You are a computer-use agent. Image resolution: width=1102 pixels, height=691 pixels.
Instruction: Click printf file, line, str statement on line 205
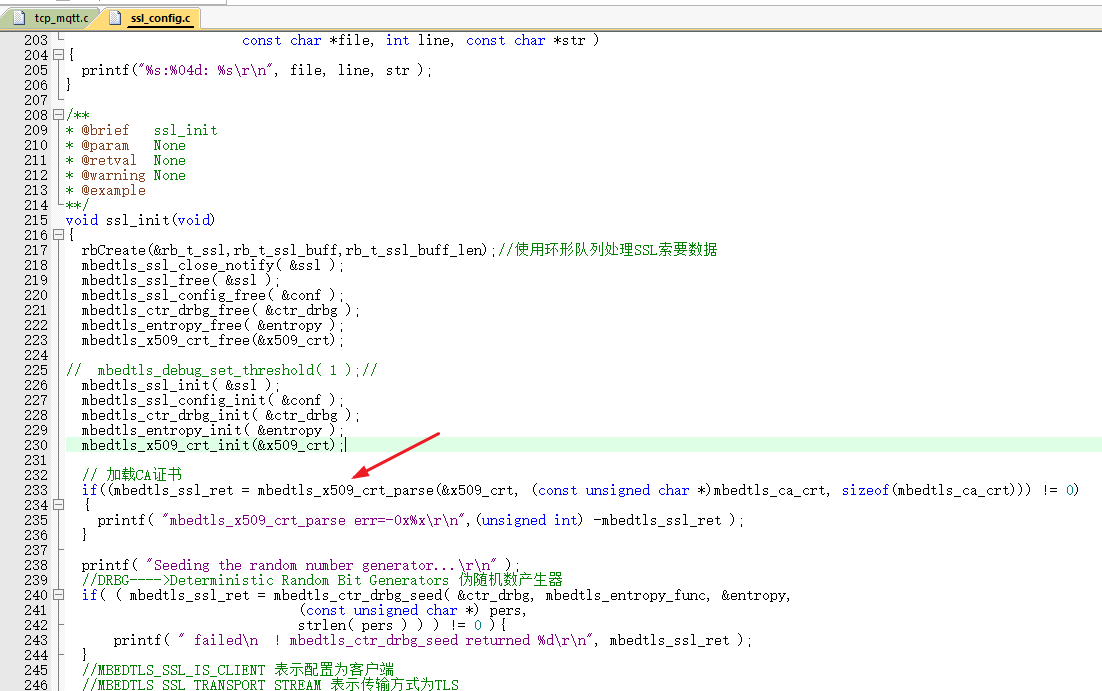coord(257,70)
